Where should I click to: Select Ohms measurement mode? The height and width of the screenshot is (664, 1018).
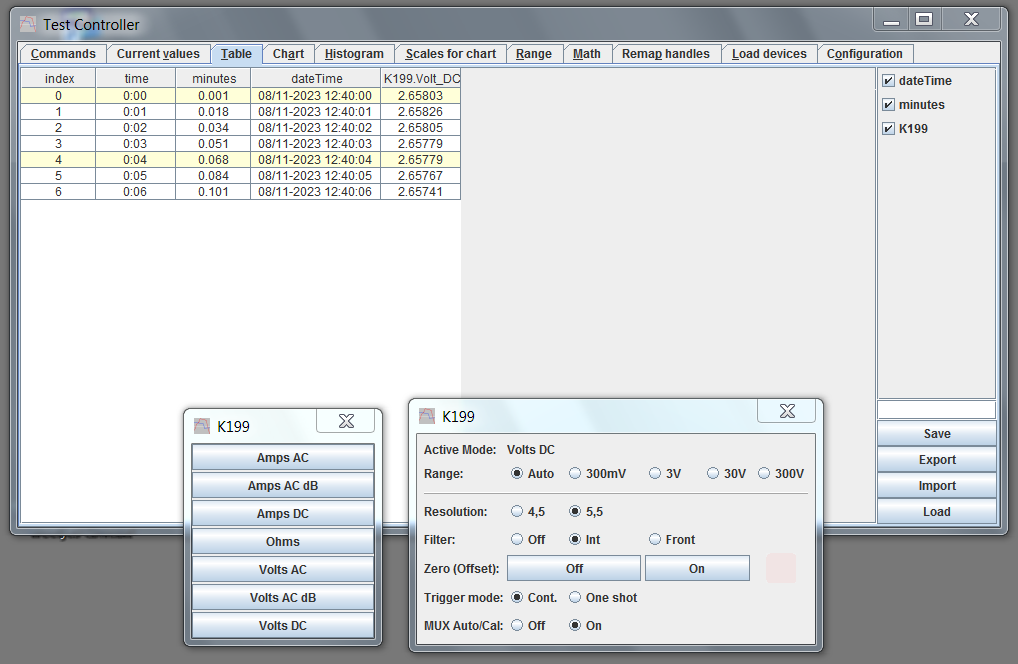click(x=283, y=542)
